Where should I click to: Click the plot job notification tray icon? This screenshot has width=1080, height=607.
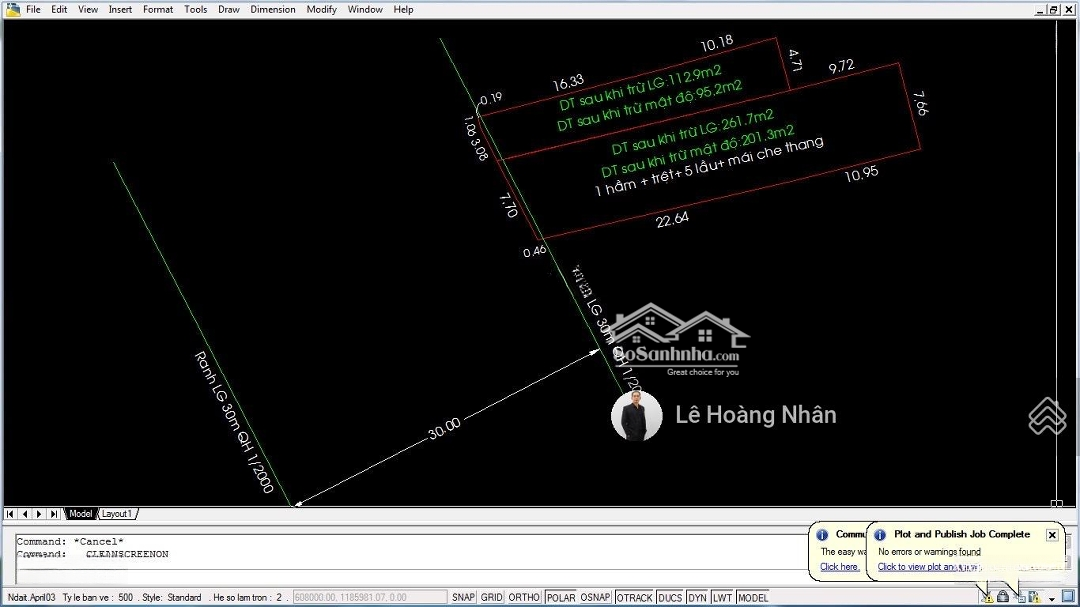(x=1020, y=597)
